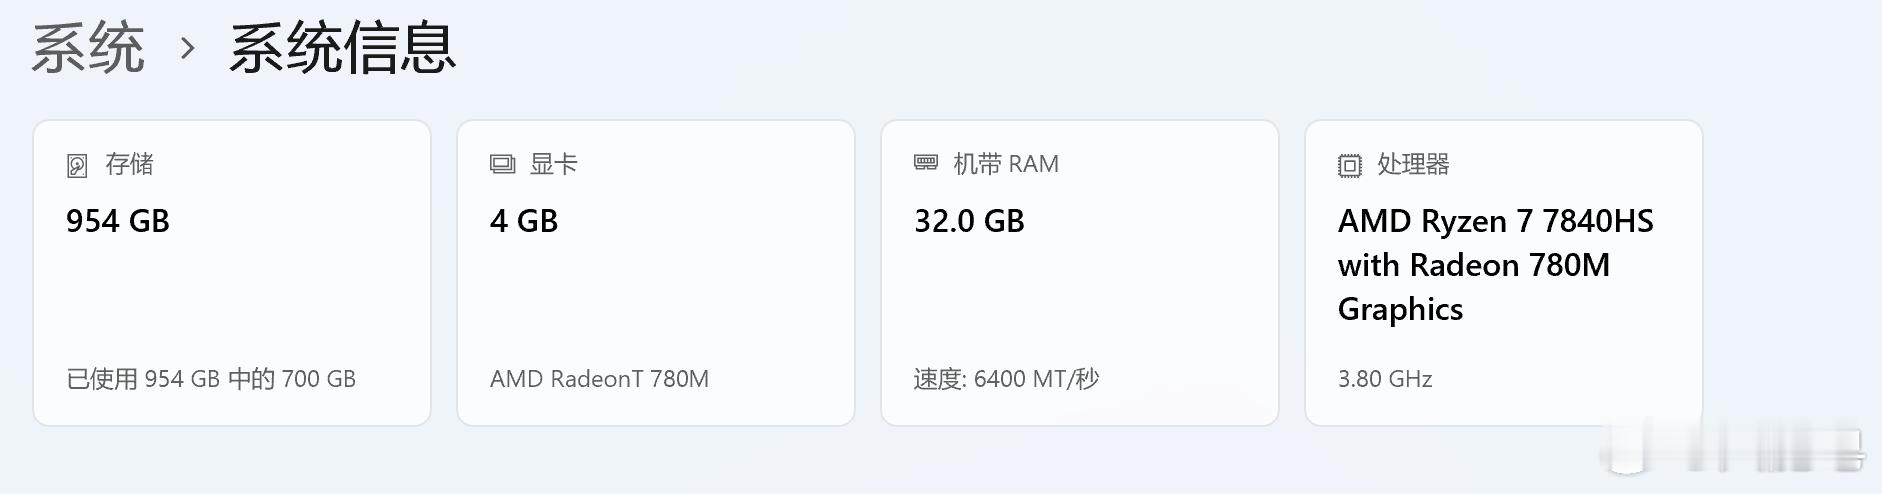Click 已使用 954 GB 中的 700 GB text
1882x494 pixels.
pyautogui.click(x=211, y=379)
